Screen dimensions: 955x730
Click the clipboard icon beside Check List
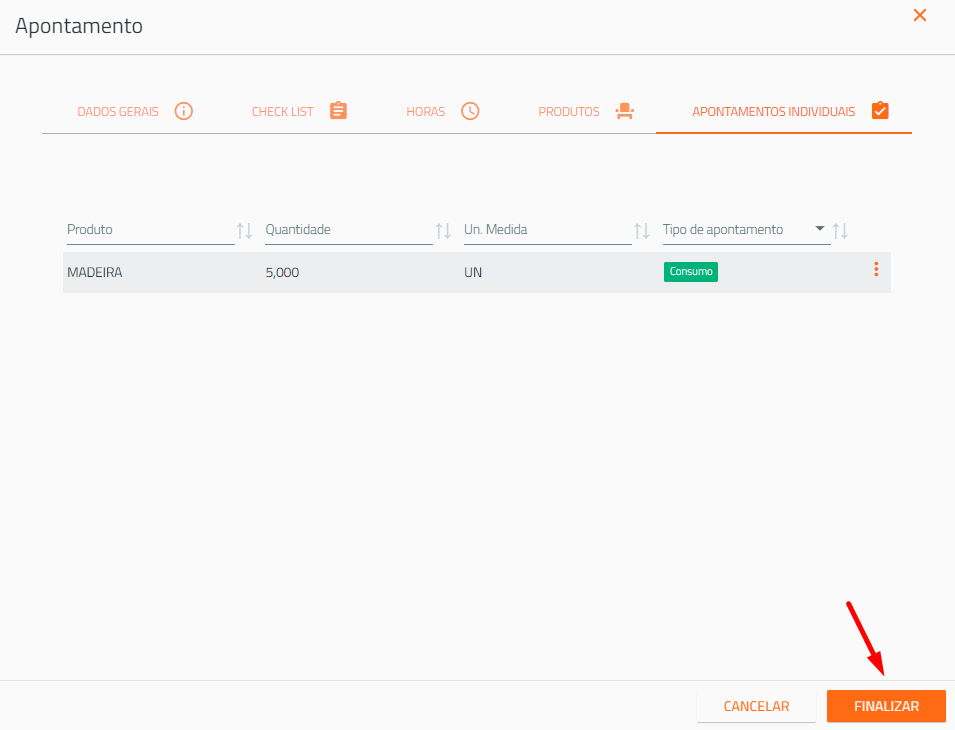point(339,111)
